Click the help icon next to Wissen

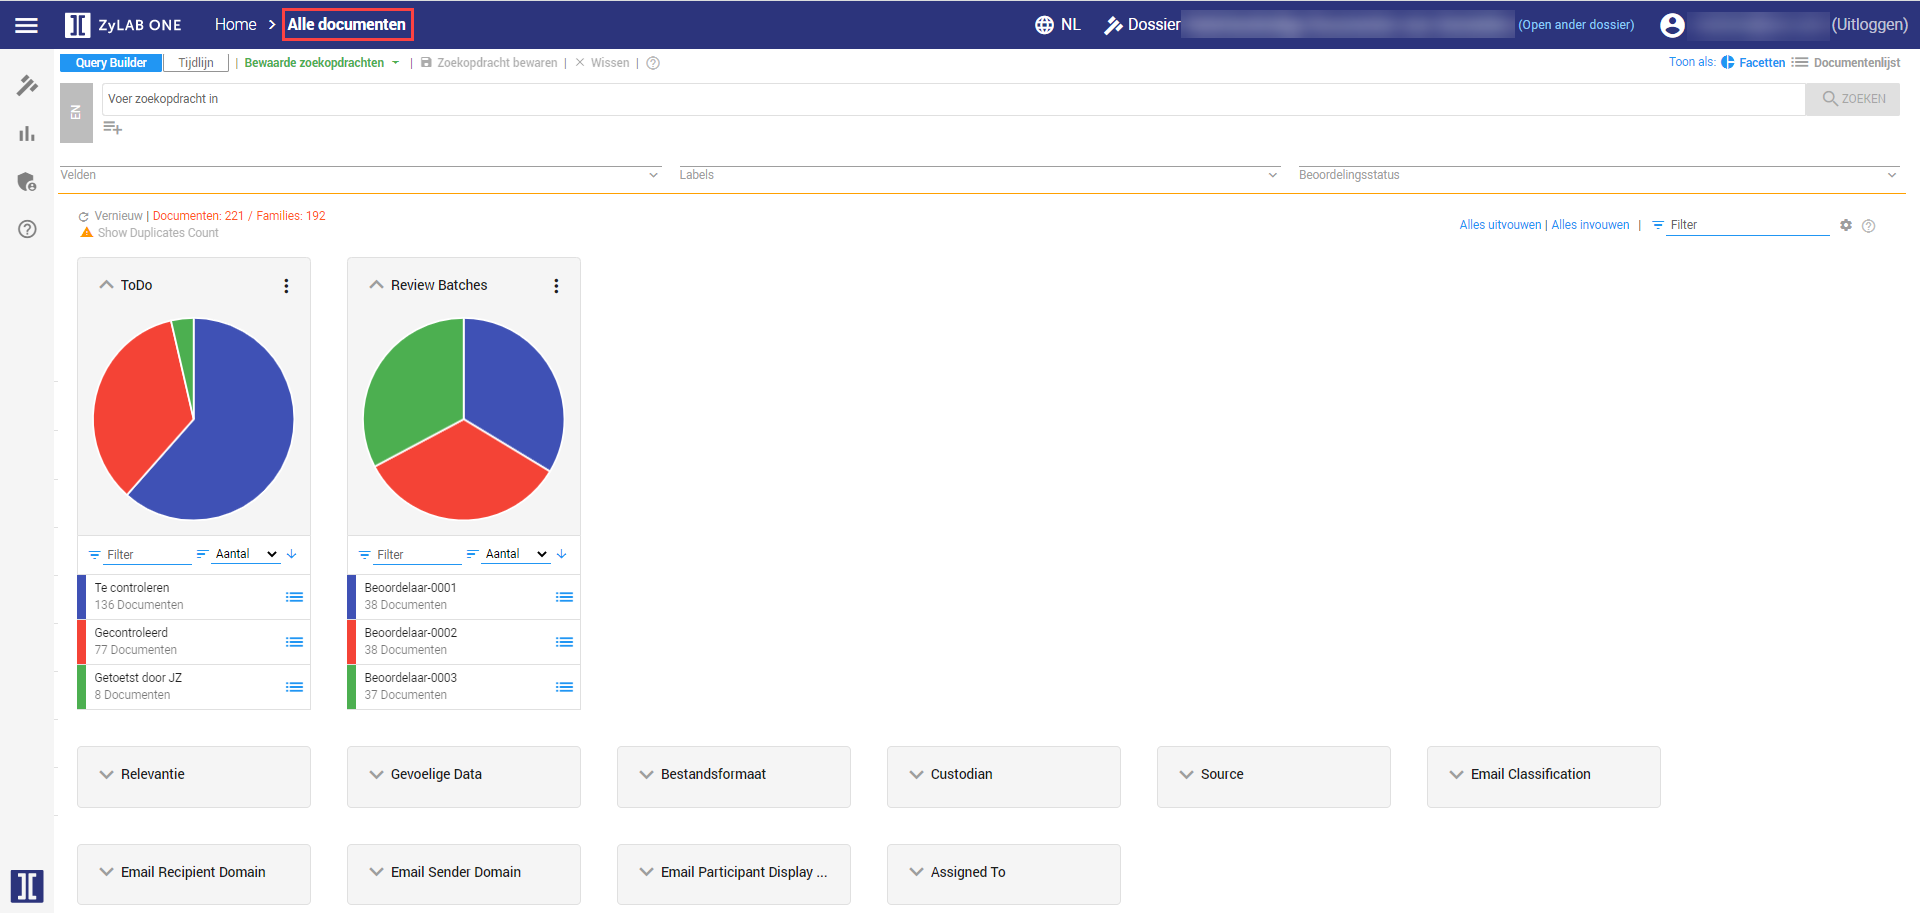click(x=653, y=63)
